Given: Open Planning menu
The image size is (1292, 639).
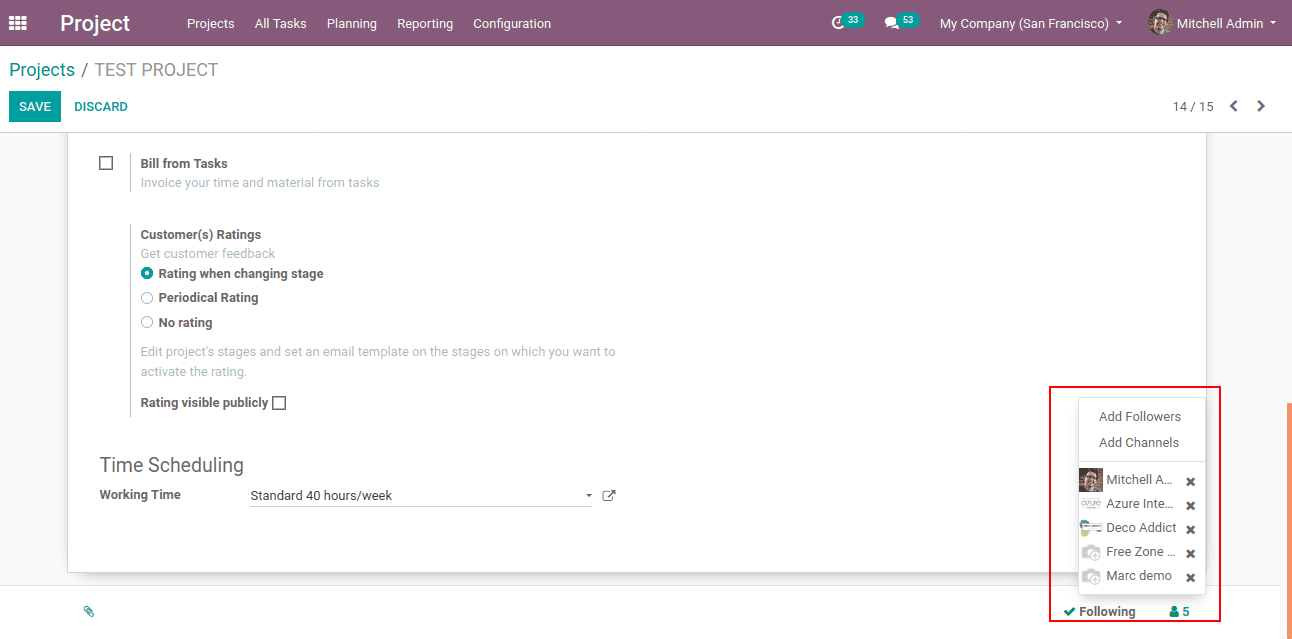Looking at the screenshot, I should coord(352,23).
